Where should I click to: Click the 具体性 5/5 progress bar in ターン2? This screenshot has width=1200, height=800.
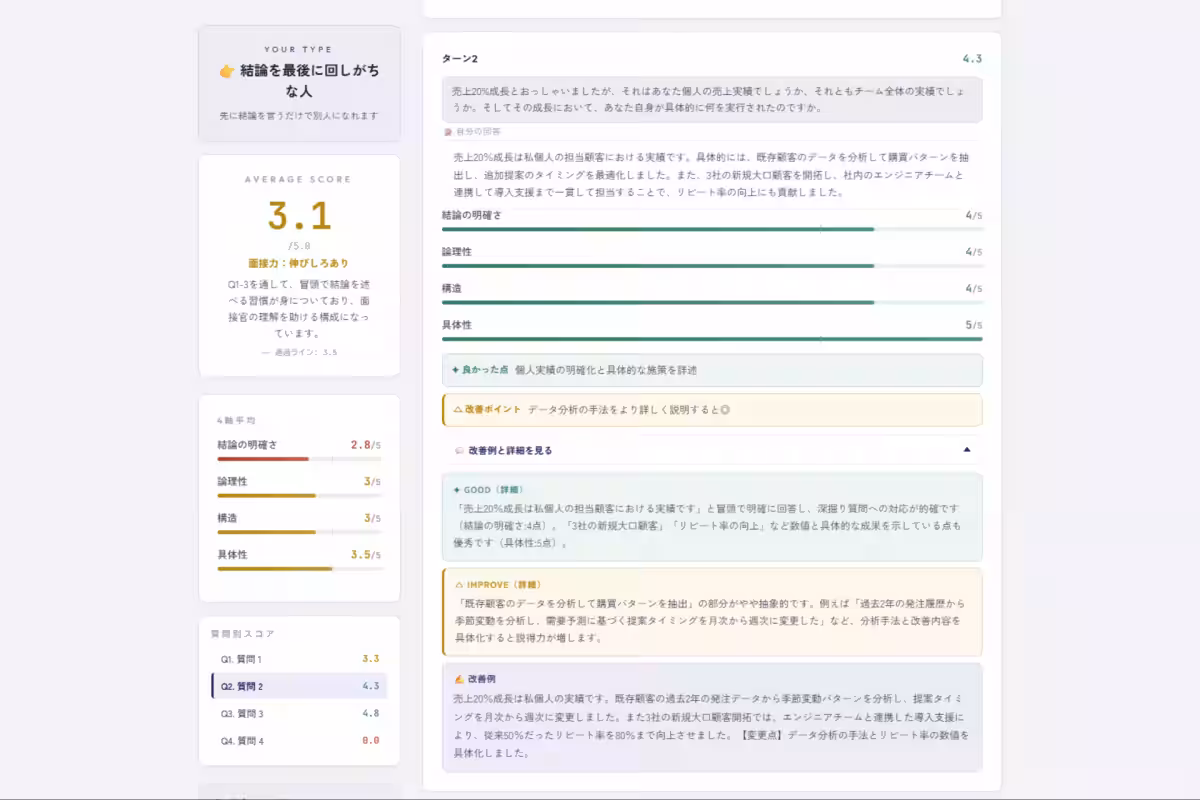pyautogui.click(x=712, y=339)
